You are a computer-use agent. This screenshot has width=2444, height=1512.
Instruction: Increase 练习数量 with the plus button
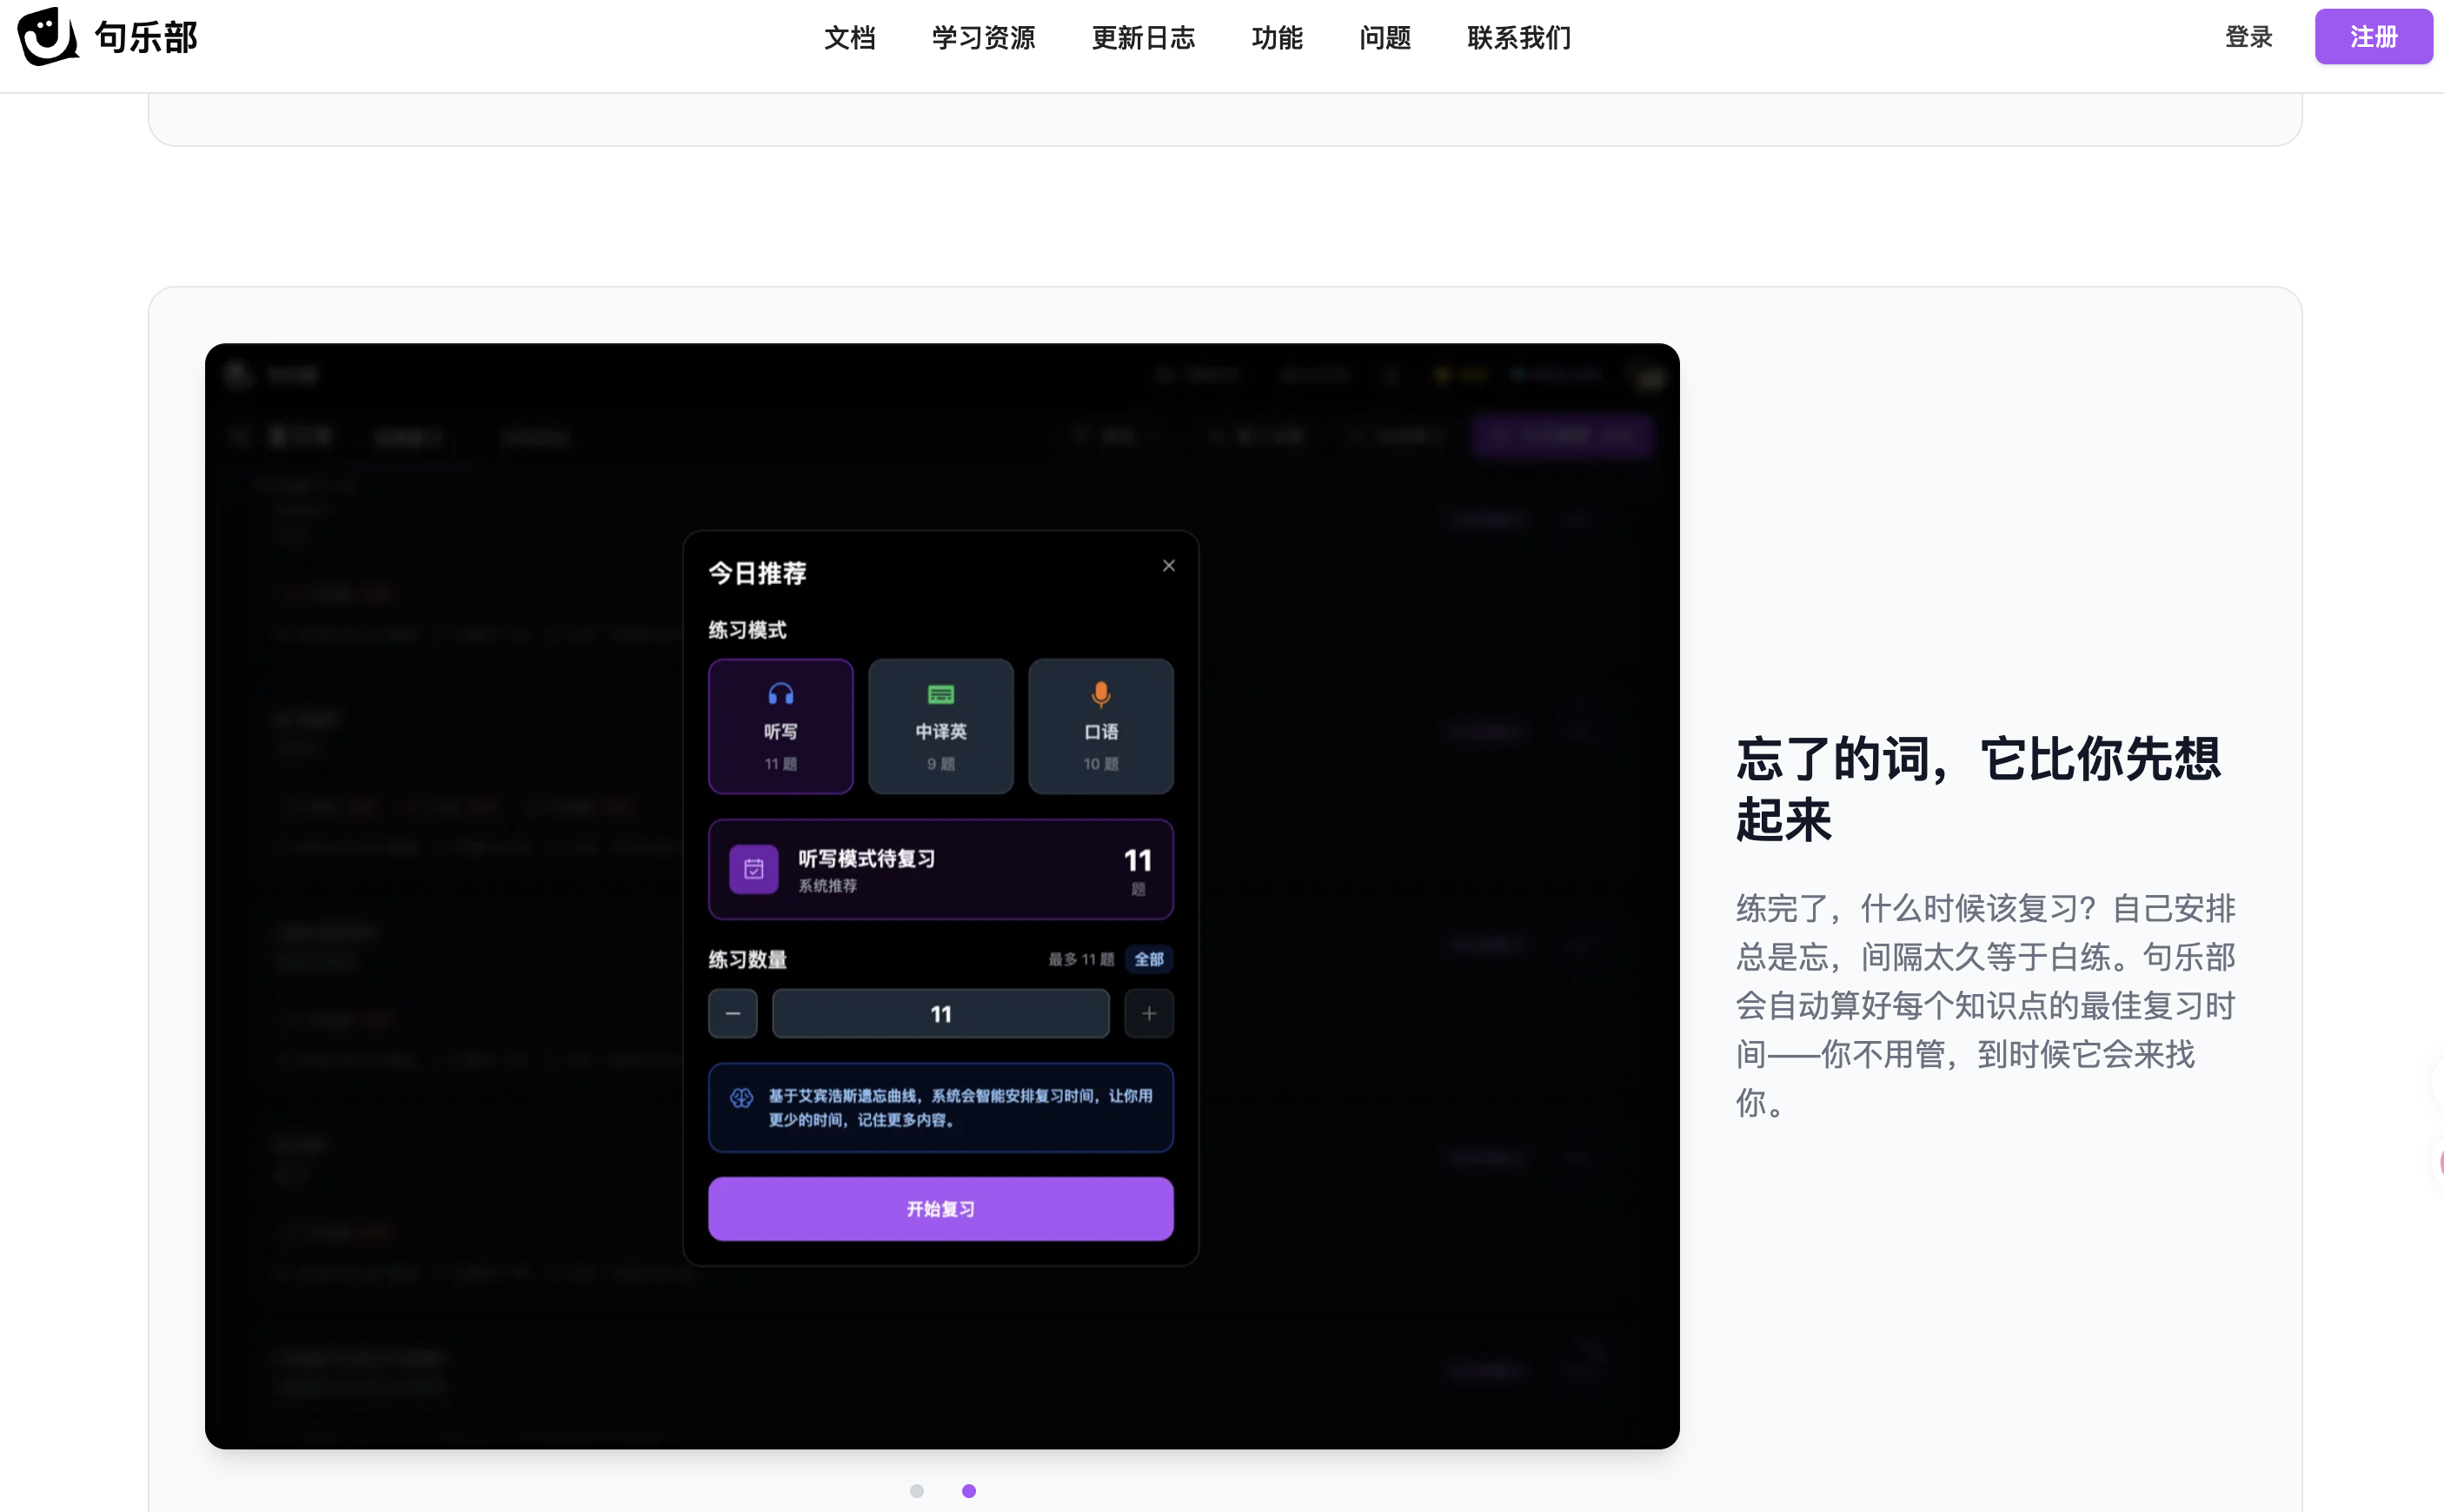coord(1149,1014)
